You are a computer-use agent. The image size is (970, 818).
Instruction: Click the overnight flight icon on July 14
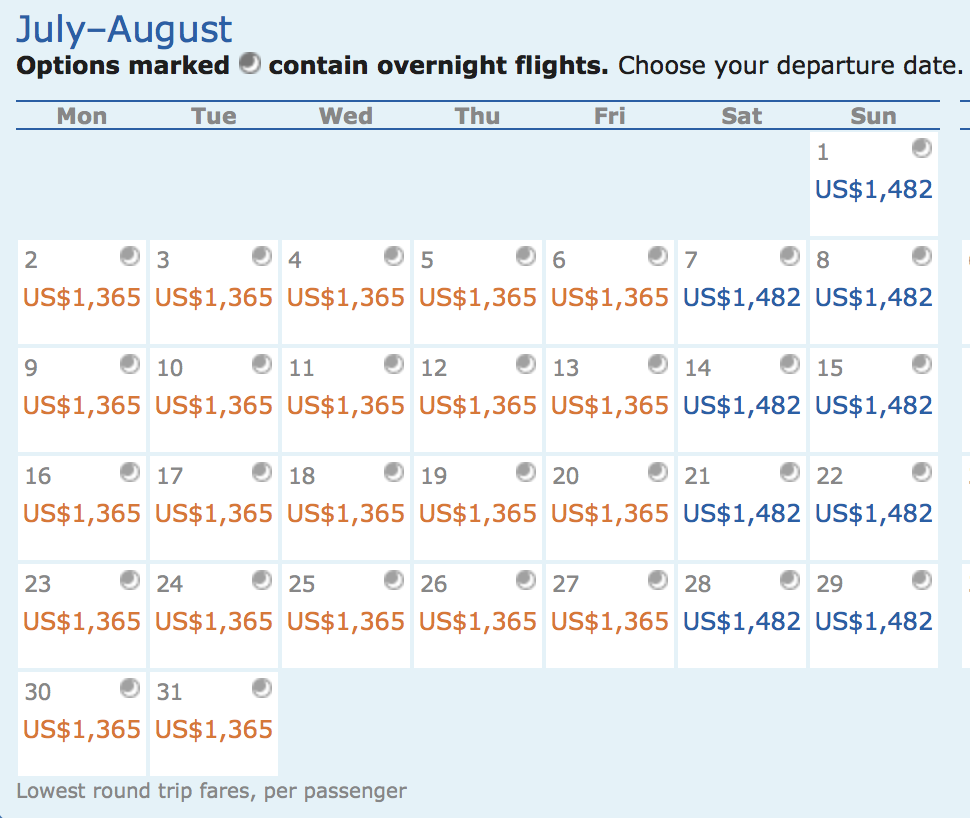click(791, 364)
